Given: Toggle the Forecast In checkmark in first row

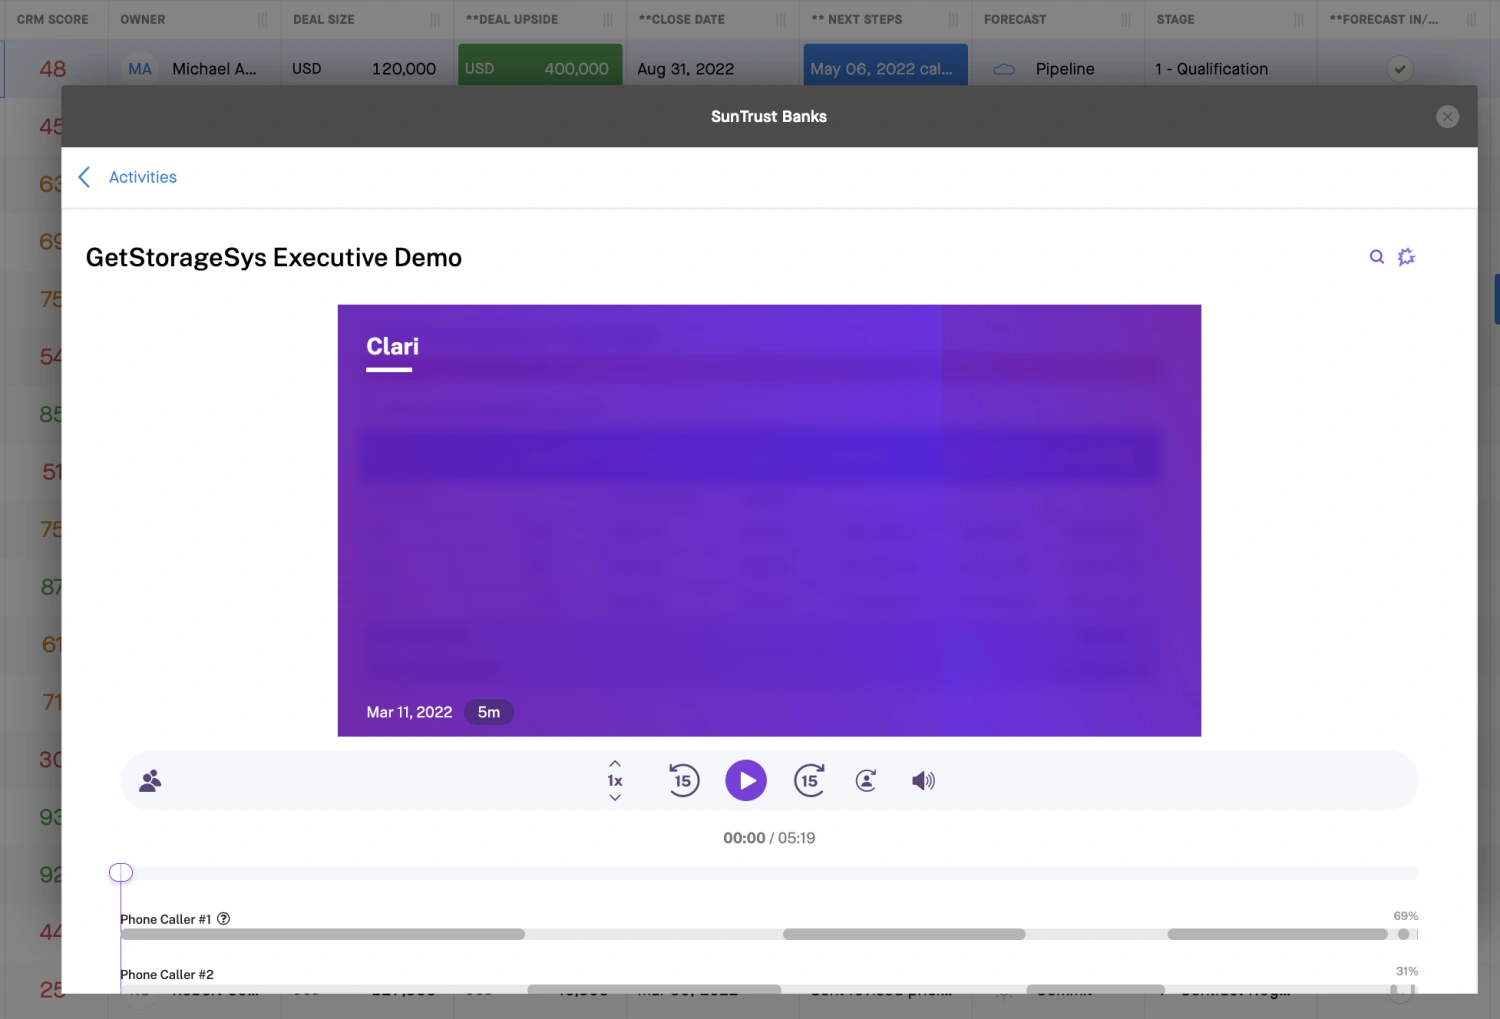Looking at the screenshot, I should pyautogui.click(x=1400, y=69).
